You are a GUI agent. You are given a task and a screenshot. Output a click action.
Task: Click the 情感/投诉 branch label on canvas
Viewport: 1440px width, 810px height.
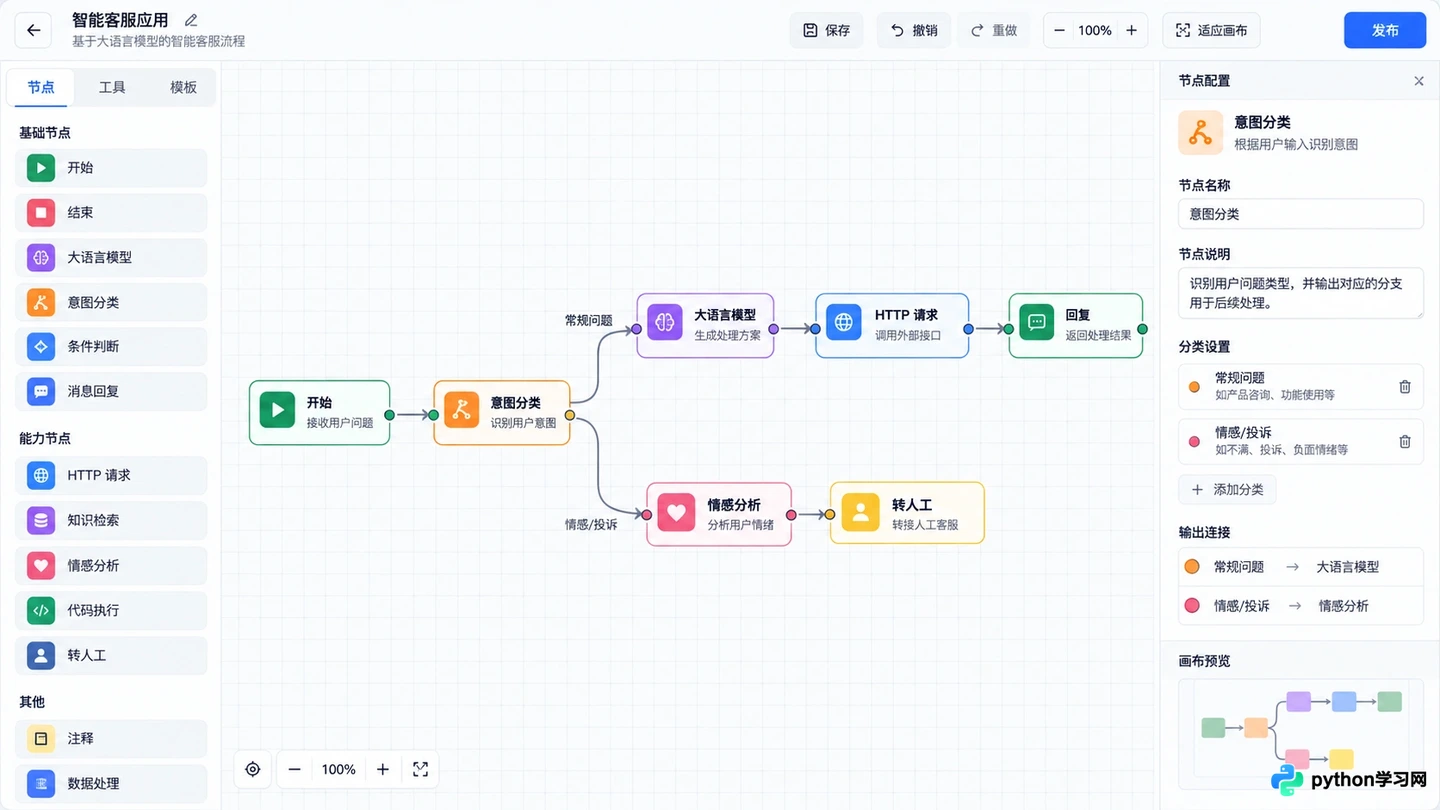pyautogui.click(x=591, y=524)
